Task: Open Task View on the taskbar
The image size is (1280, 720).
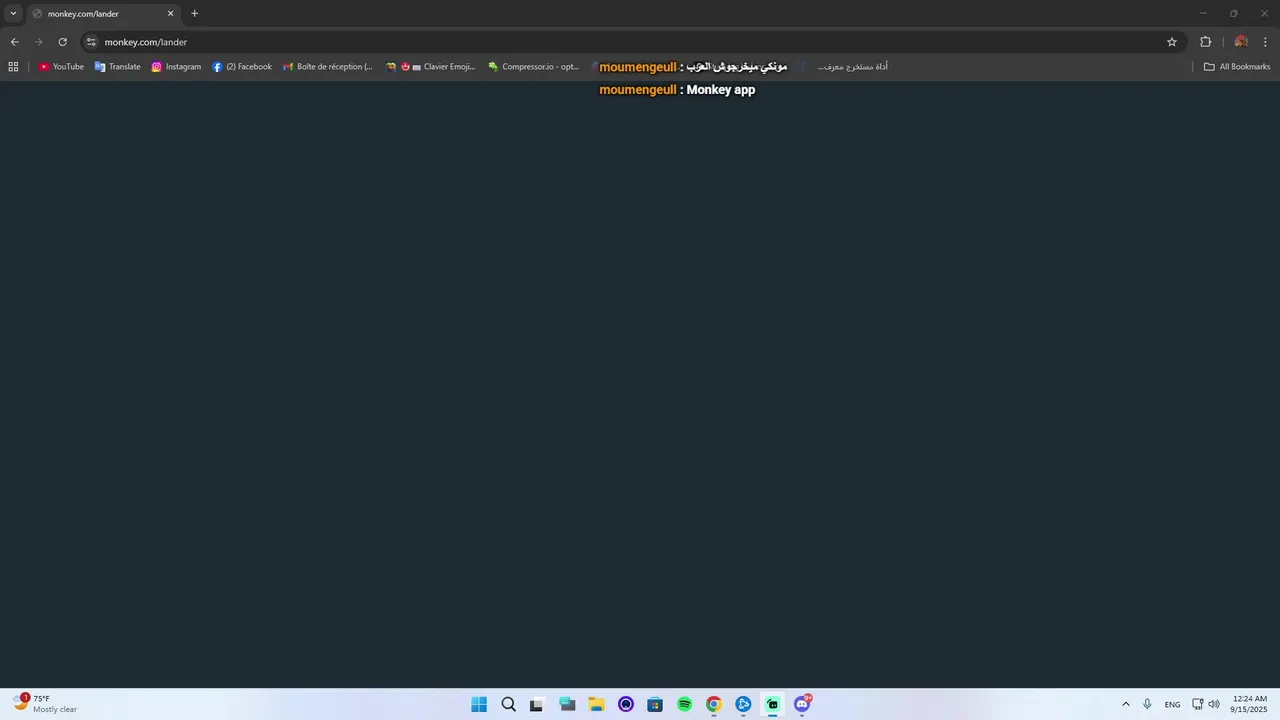Action: [x=537, y=704]
